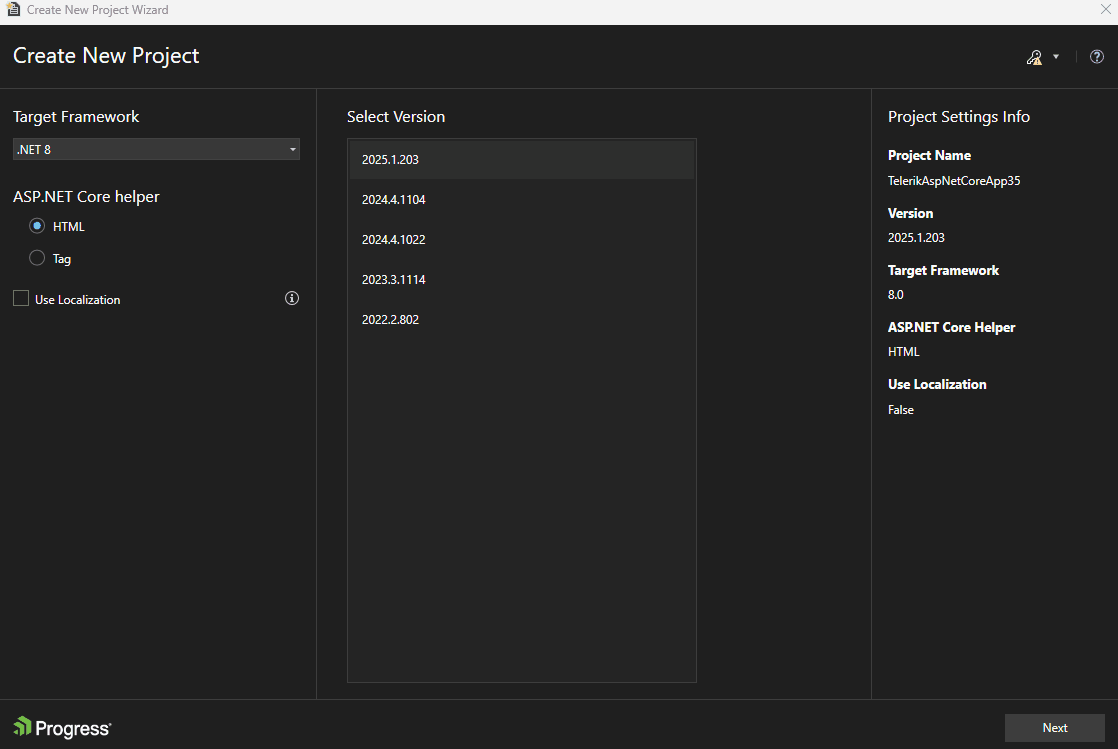Click the Next button
Viewport: 1118px width, 749px height.
pyautogui.click(x=1055, y=728)
